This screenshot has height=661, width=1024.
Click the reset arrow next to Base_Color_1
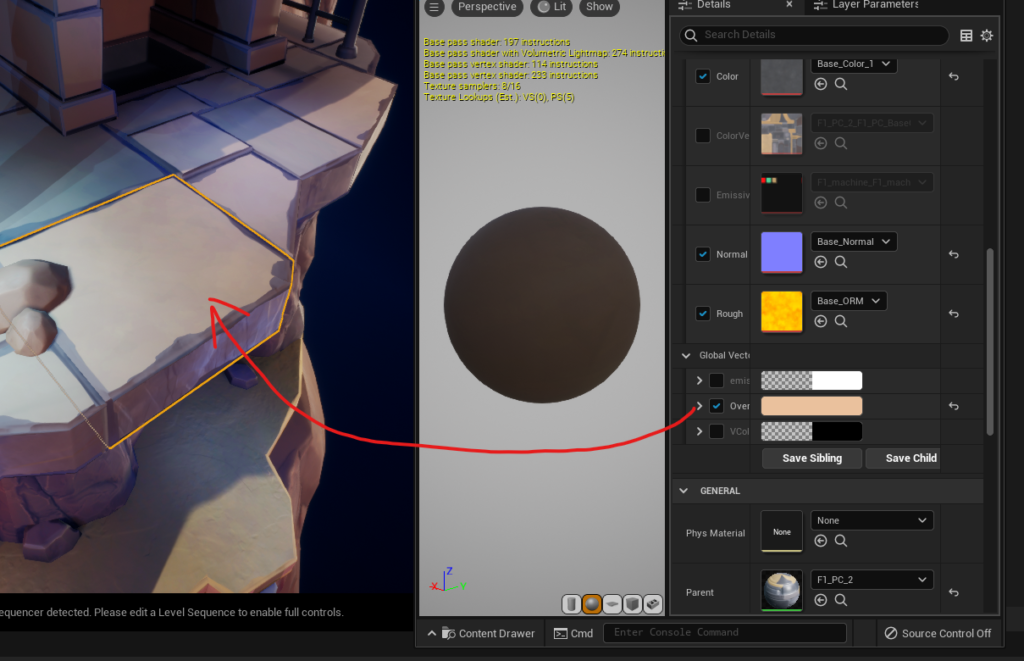(x=953, y=76)
